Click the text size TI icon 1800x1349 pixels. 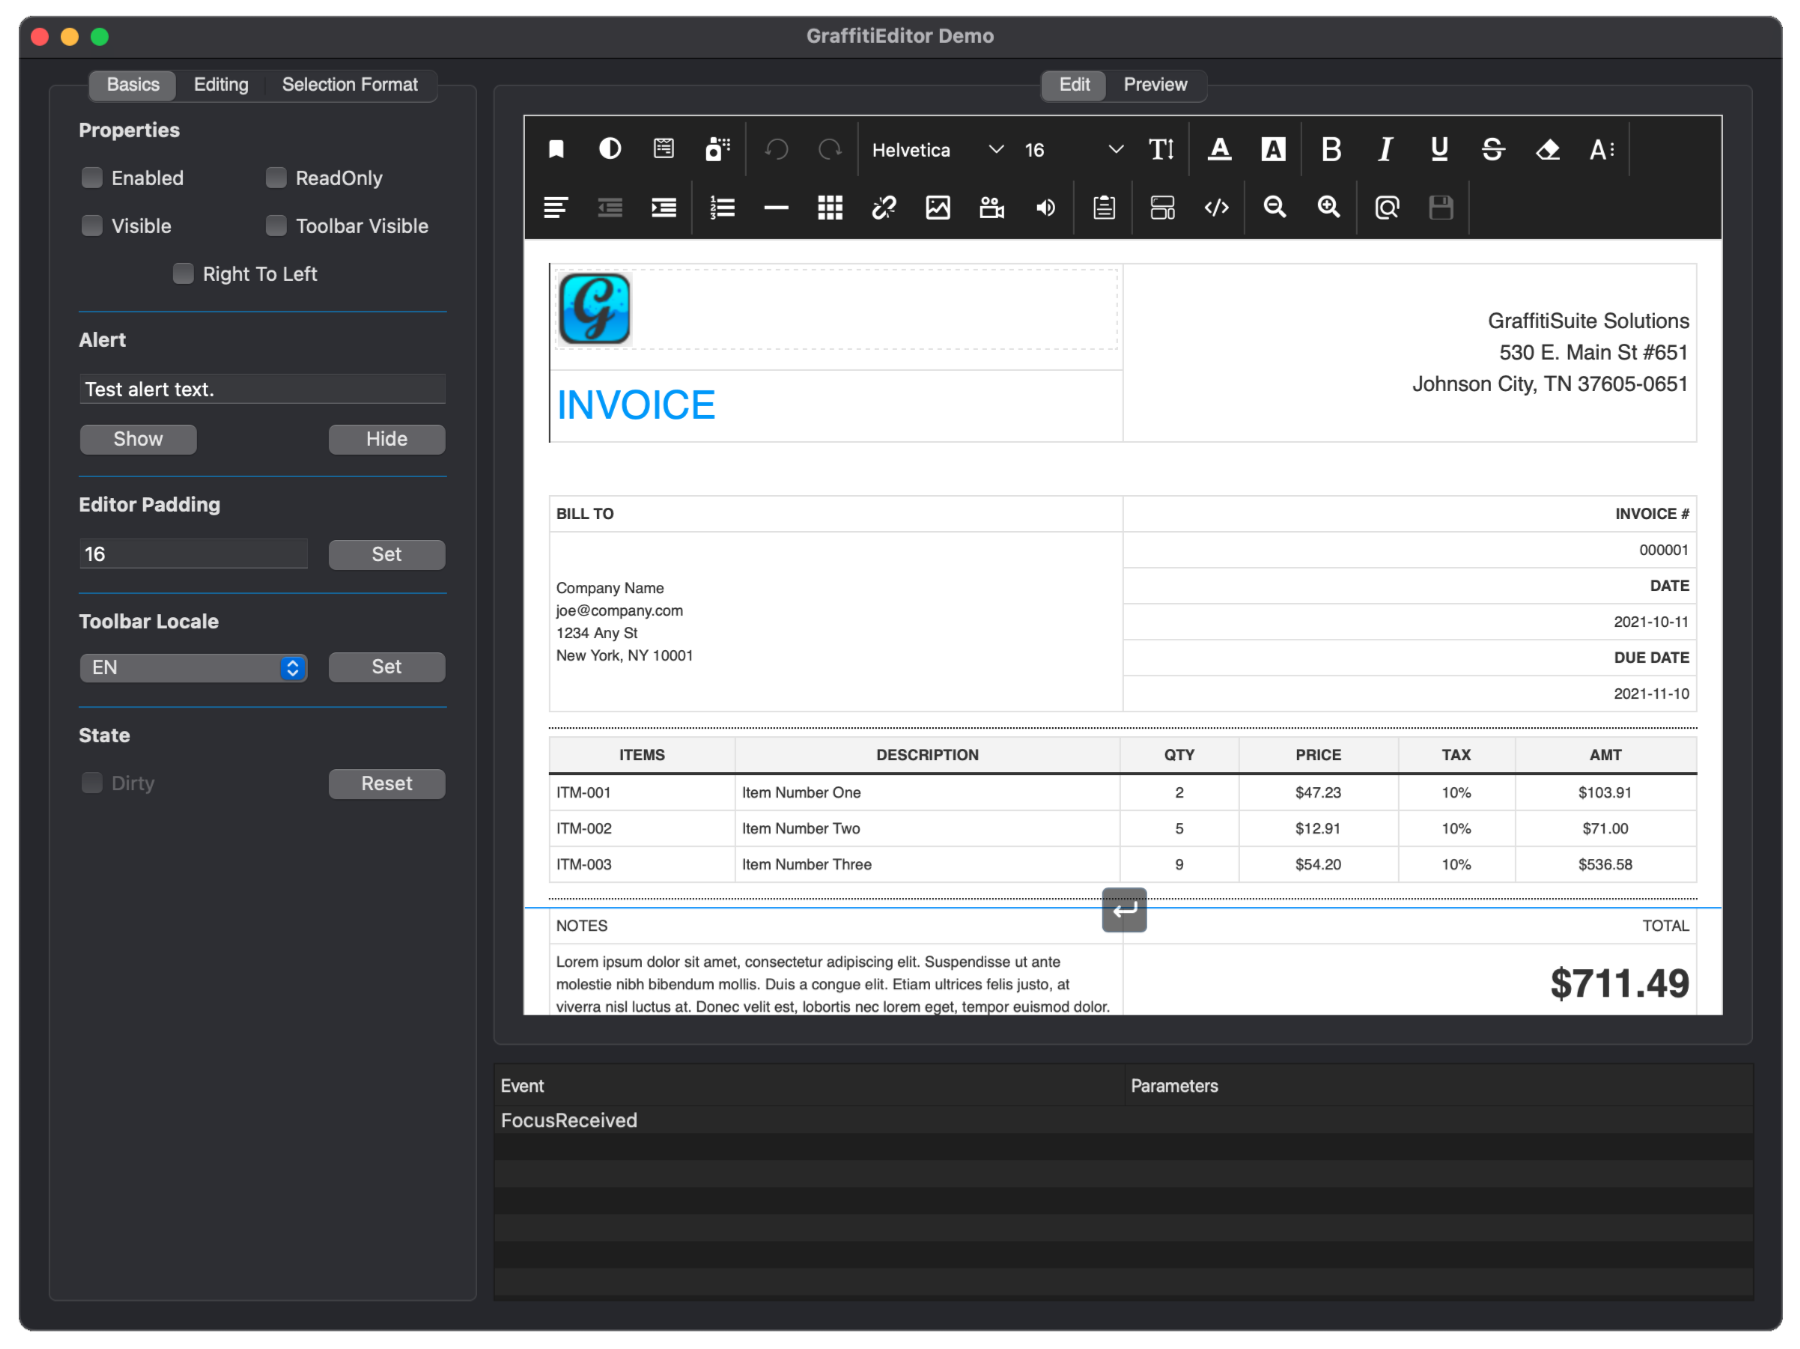1161,150
